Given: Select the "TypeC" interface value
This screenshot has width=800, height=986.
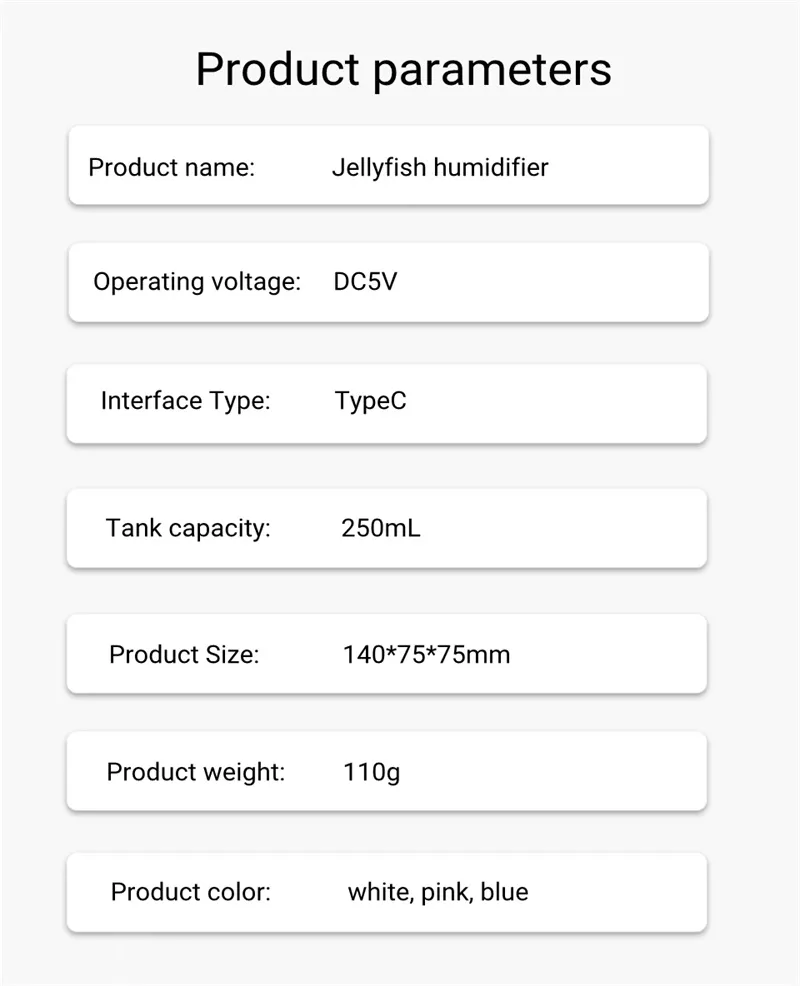Looking at the screenshot, I should tap(371, 402).
